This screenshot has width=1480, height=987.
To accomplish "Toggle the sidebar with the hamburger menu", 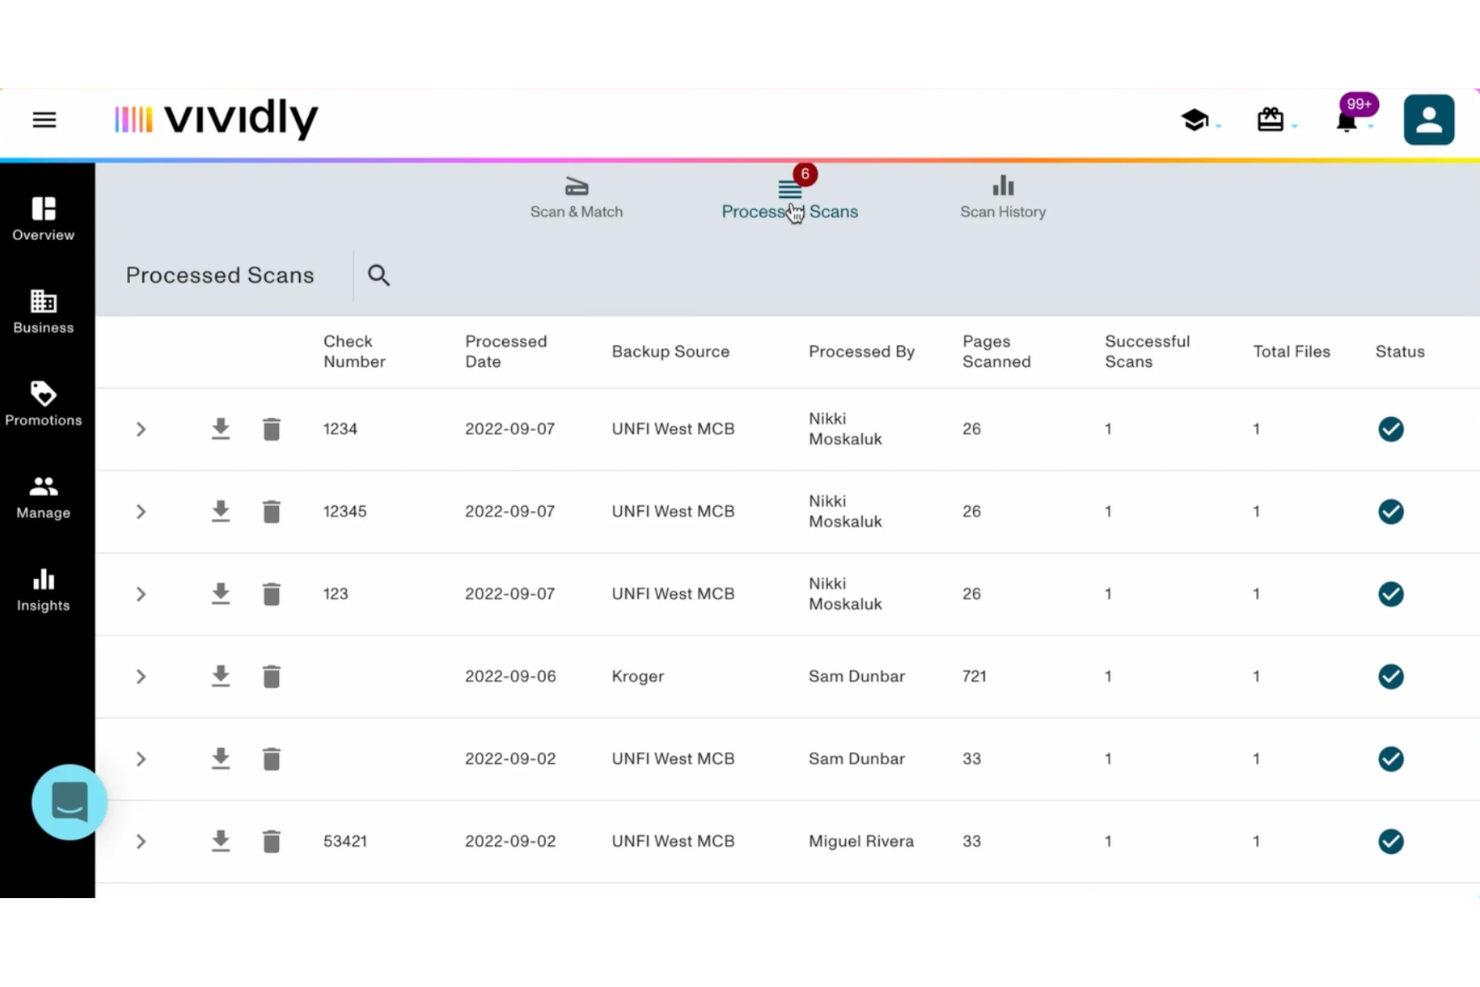I will [x=44, y=119].
